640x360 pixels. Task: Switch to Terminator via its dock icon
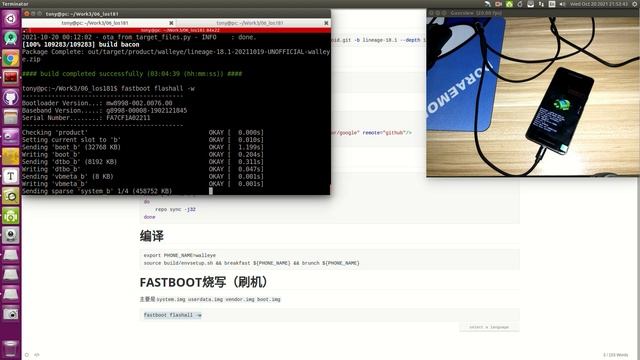pos(11,78)
